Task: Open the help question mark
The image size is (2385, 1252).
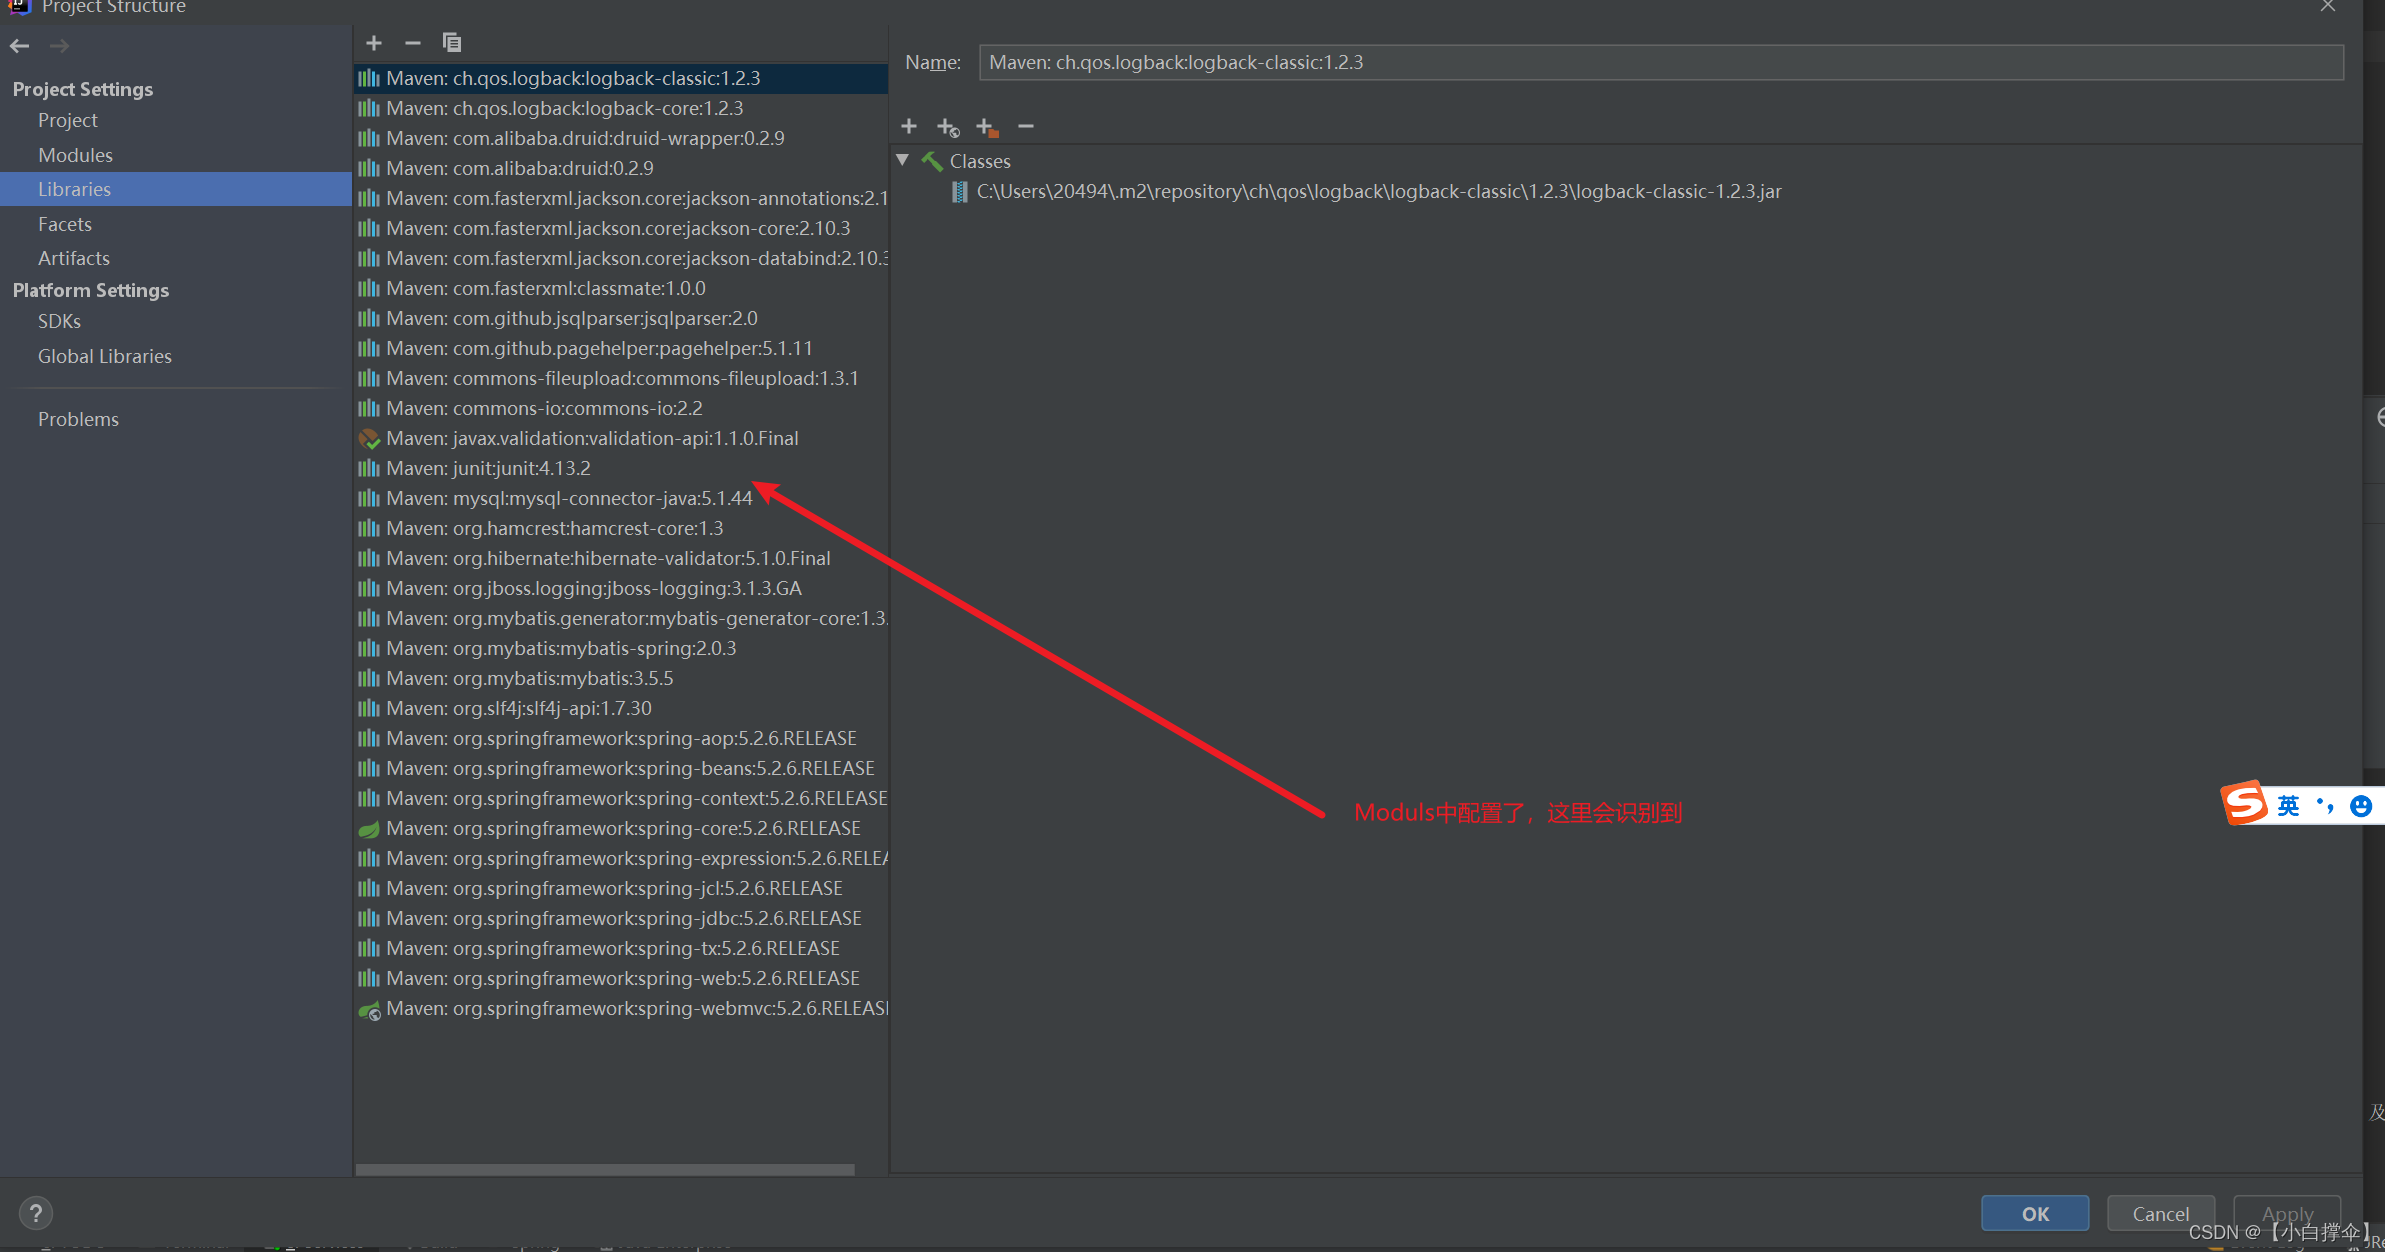Action: tap(36, 1213)
